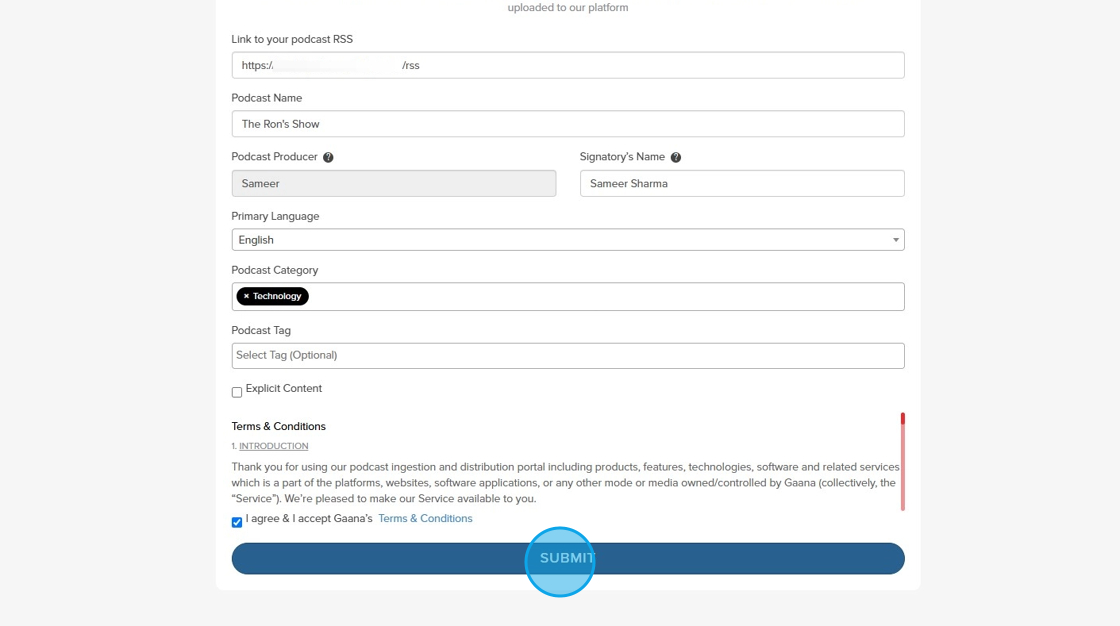Click the terms and conditions scrollbar

click(x=903, y=462)
